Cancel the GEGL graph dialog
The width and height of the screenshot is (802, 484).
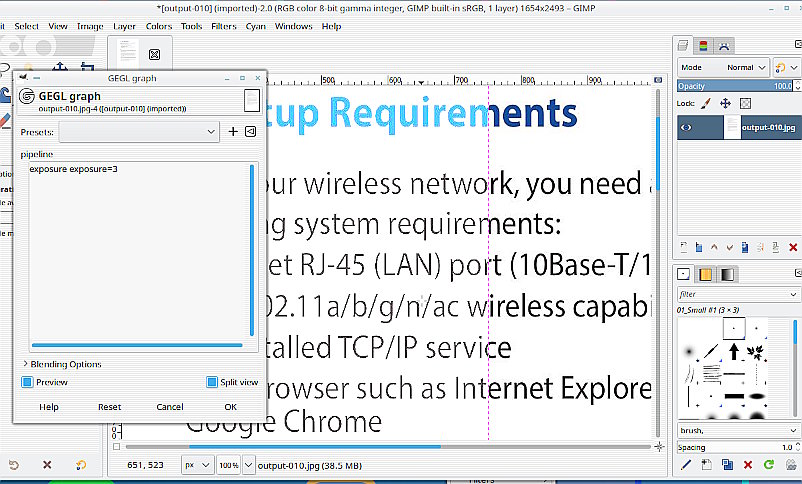pyautogui.click(x=170, y=407)
